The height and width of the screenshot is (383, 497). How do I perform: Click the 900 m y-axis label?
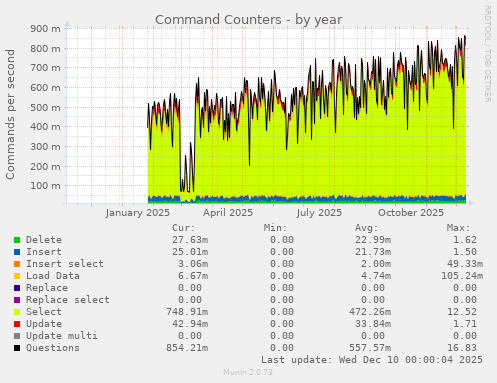click(x=46, y=29)
